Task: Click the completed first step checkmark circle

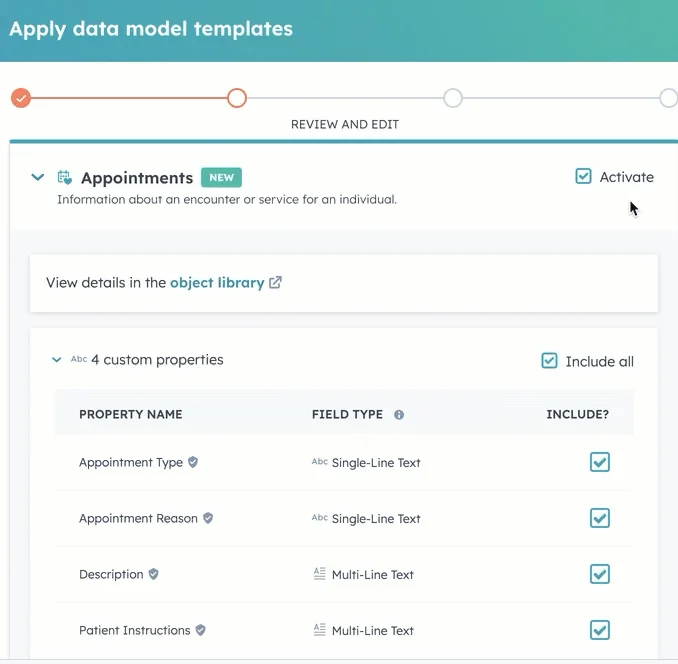Action: coord(21,98)
